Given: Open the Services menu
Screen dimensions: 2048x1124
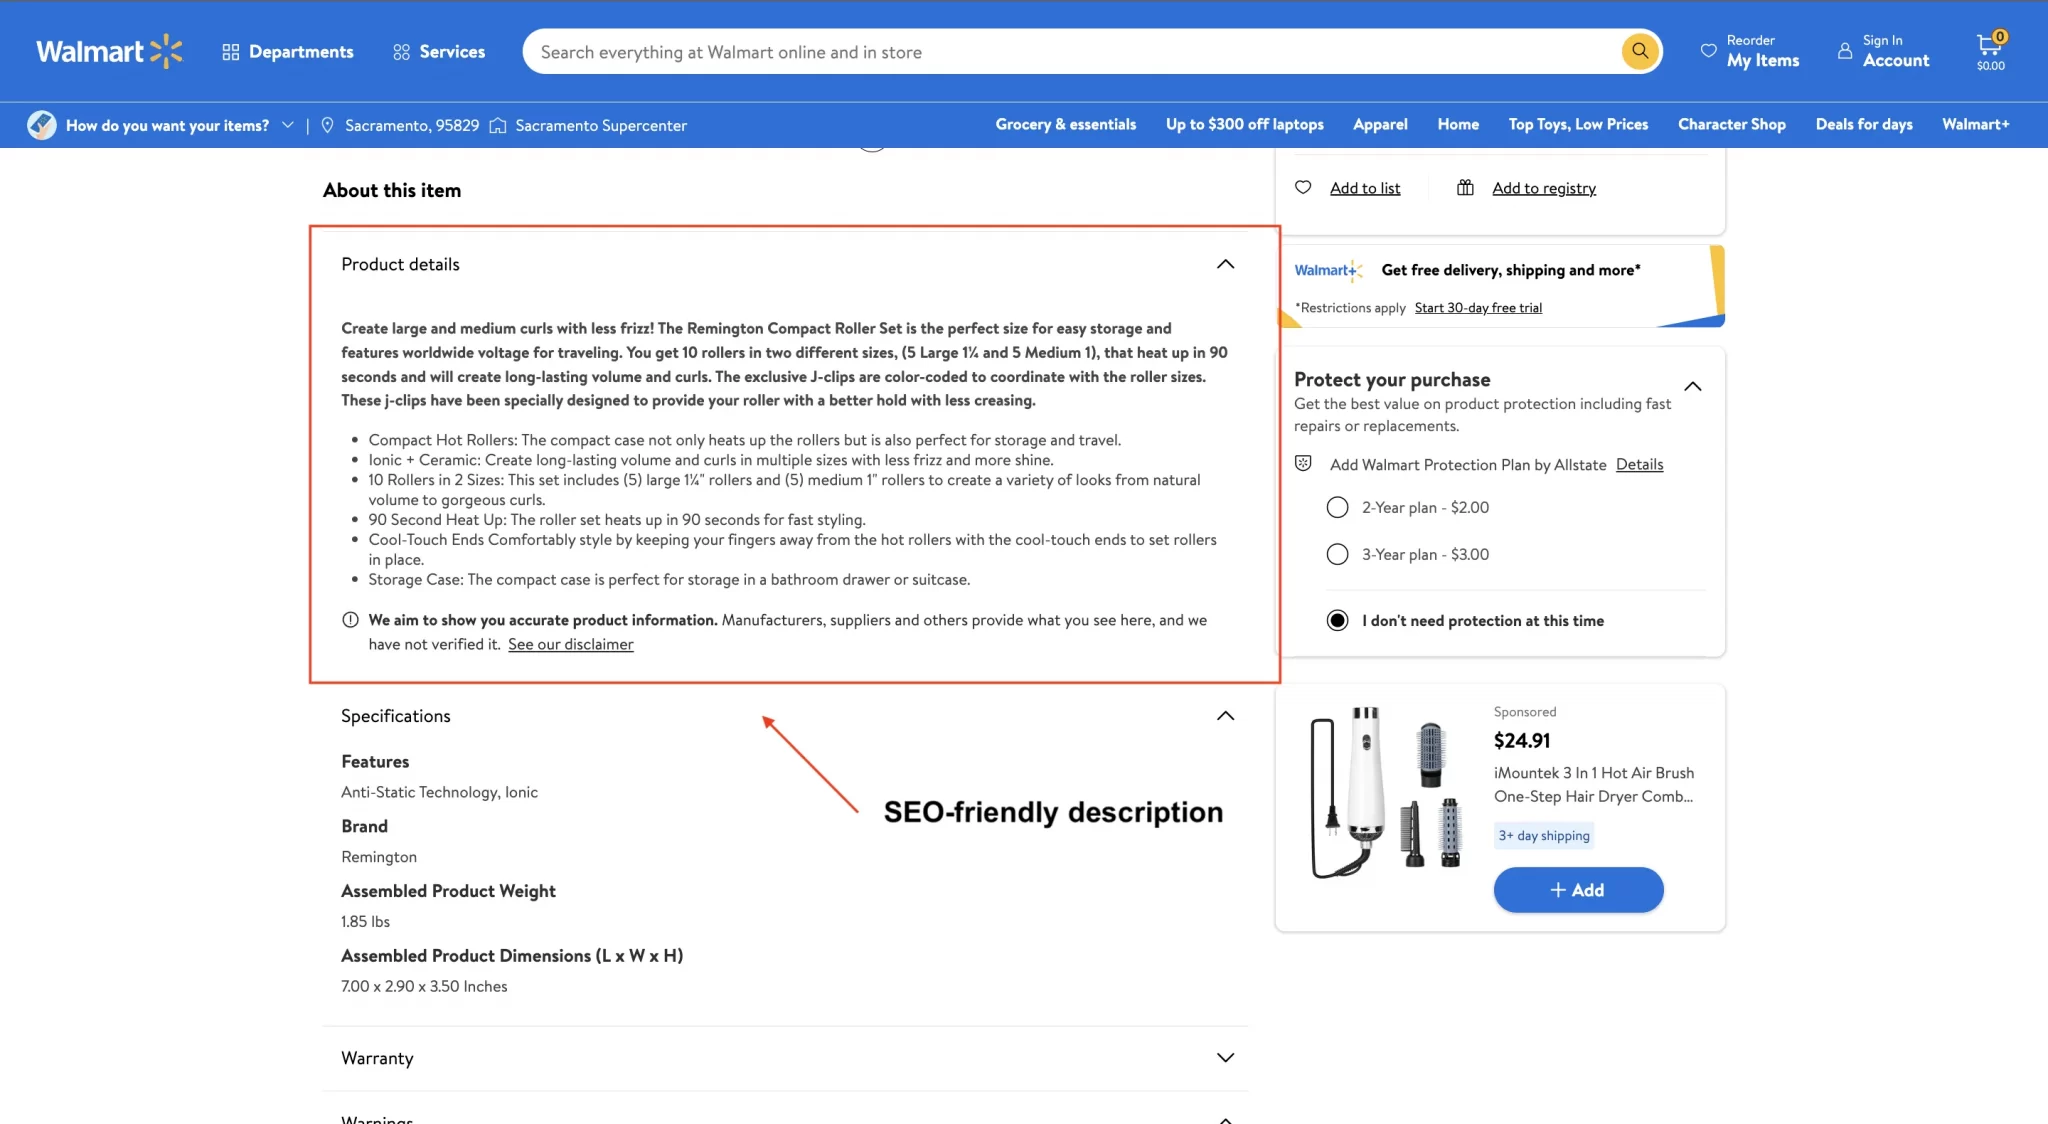Looking at the screenshot, I should coord(439,52).
